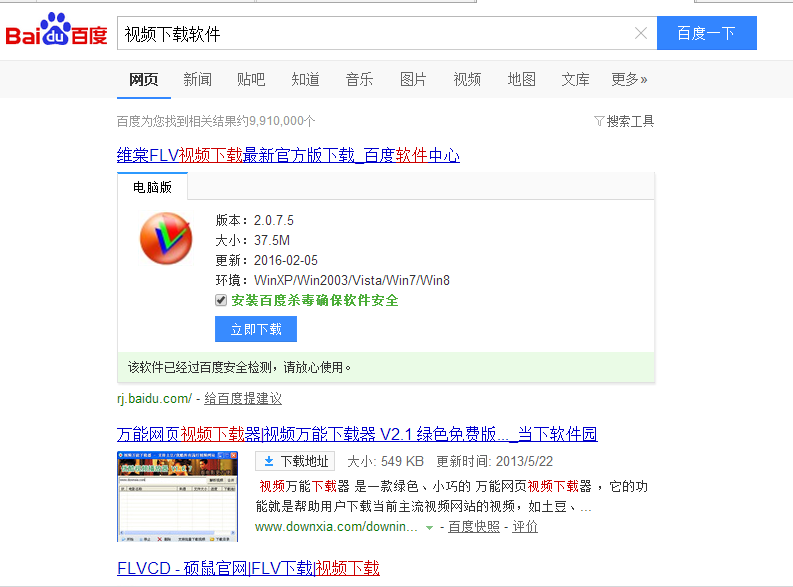The width and height of the screenshot is (793, 587).
Task: Open FLVCD - 硕鼠官网 result link
Action: 248,568
